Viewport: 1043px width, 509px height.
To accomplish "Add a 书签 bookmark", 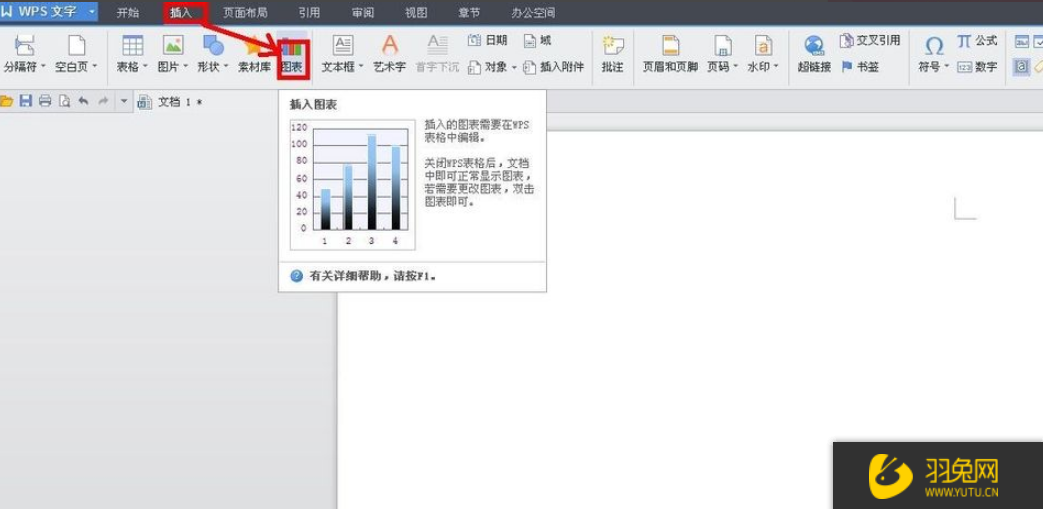I will [859, 67].
